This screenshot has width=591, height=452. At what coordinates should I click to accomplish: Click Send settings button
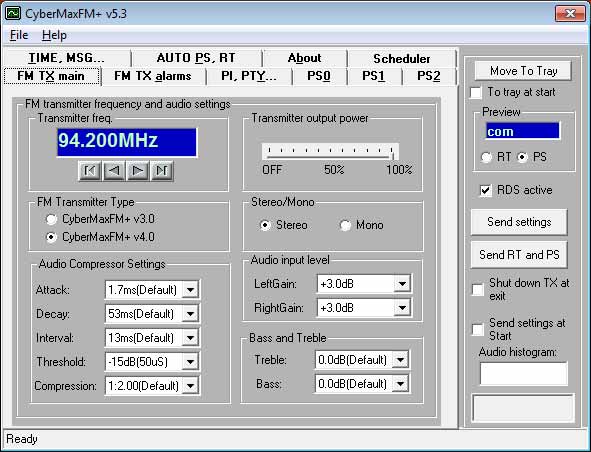click(519, 222)
